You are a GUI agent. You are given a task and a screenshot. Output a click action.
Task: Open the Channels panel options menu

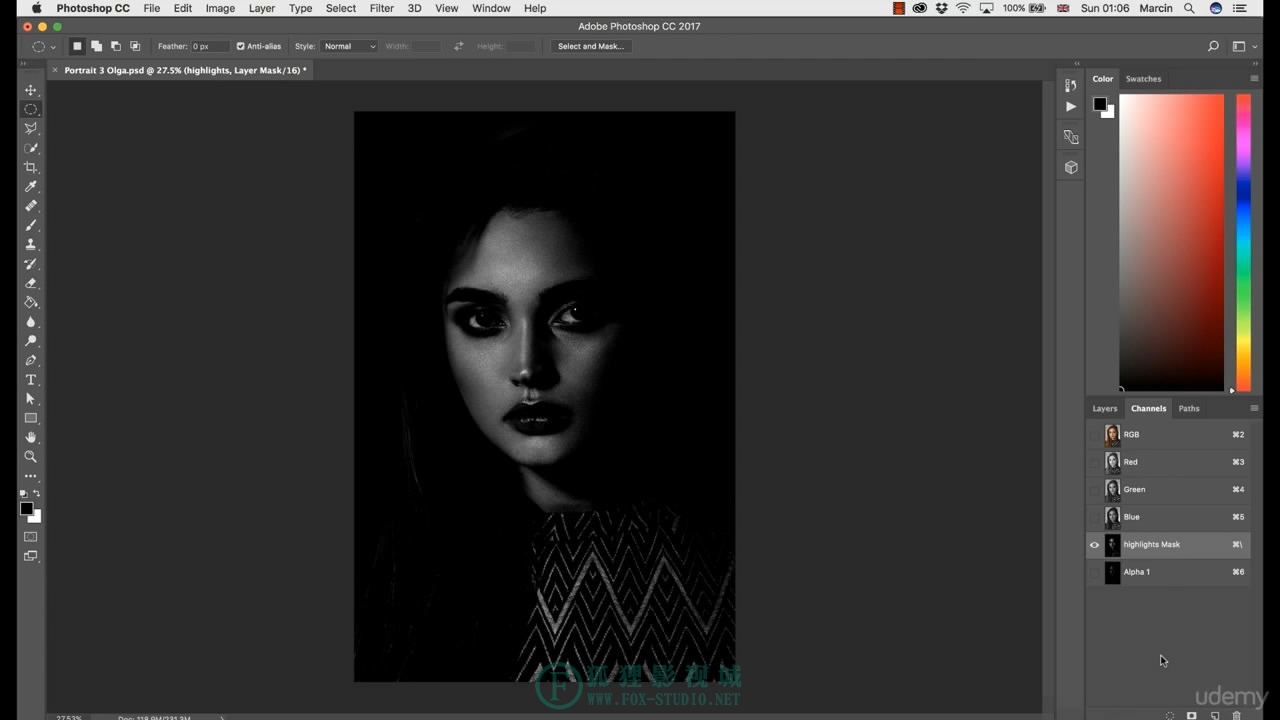pyautogui.click(x=1254, y=408)
